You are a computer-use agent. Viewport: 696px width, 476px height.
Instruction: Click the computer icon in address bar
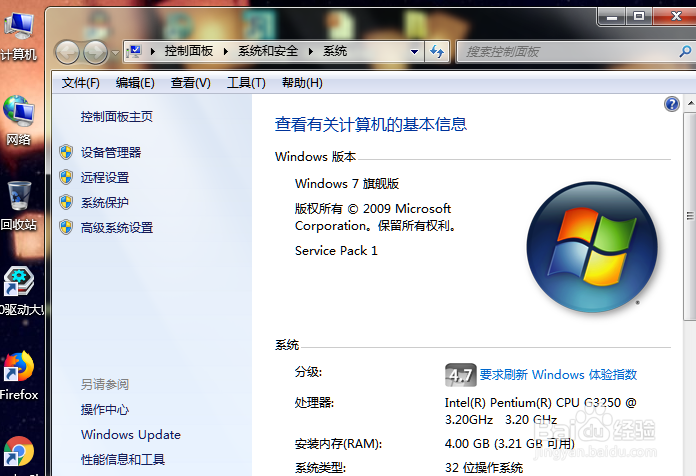coord(134,52)
